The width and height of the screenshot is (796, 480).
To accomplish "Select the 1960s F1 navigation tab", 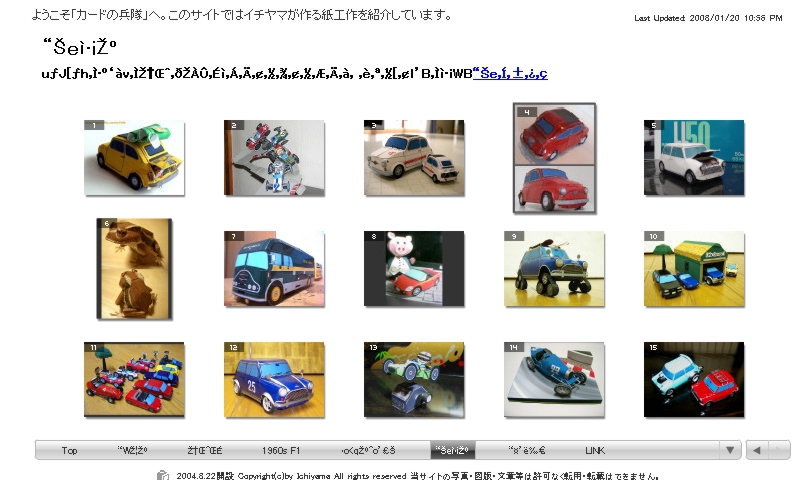I will [x=281, y=450].
